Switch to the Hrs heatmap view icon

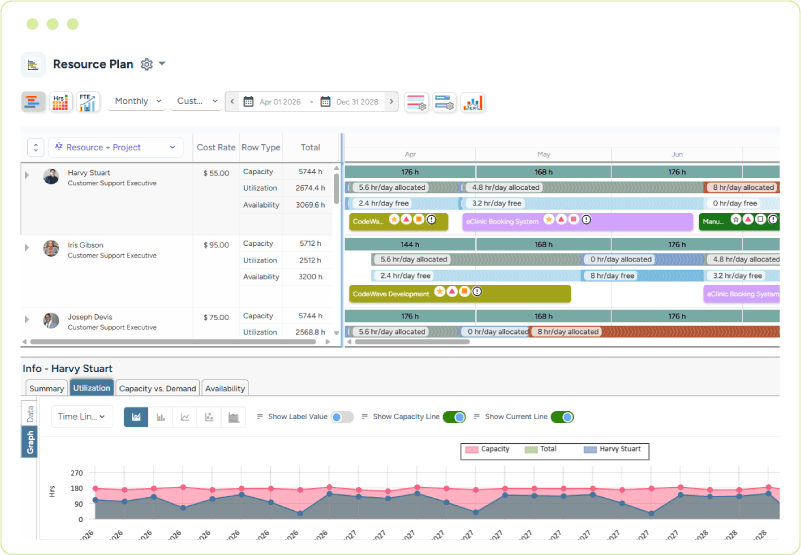[x=60, y=102]
